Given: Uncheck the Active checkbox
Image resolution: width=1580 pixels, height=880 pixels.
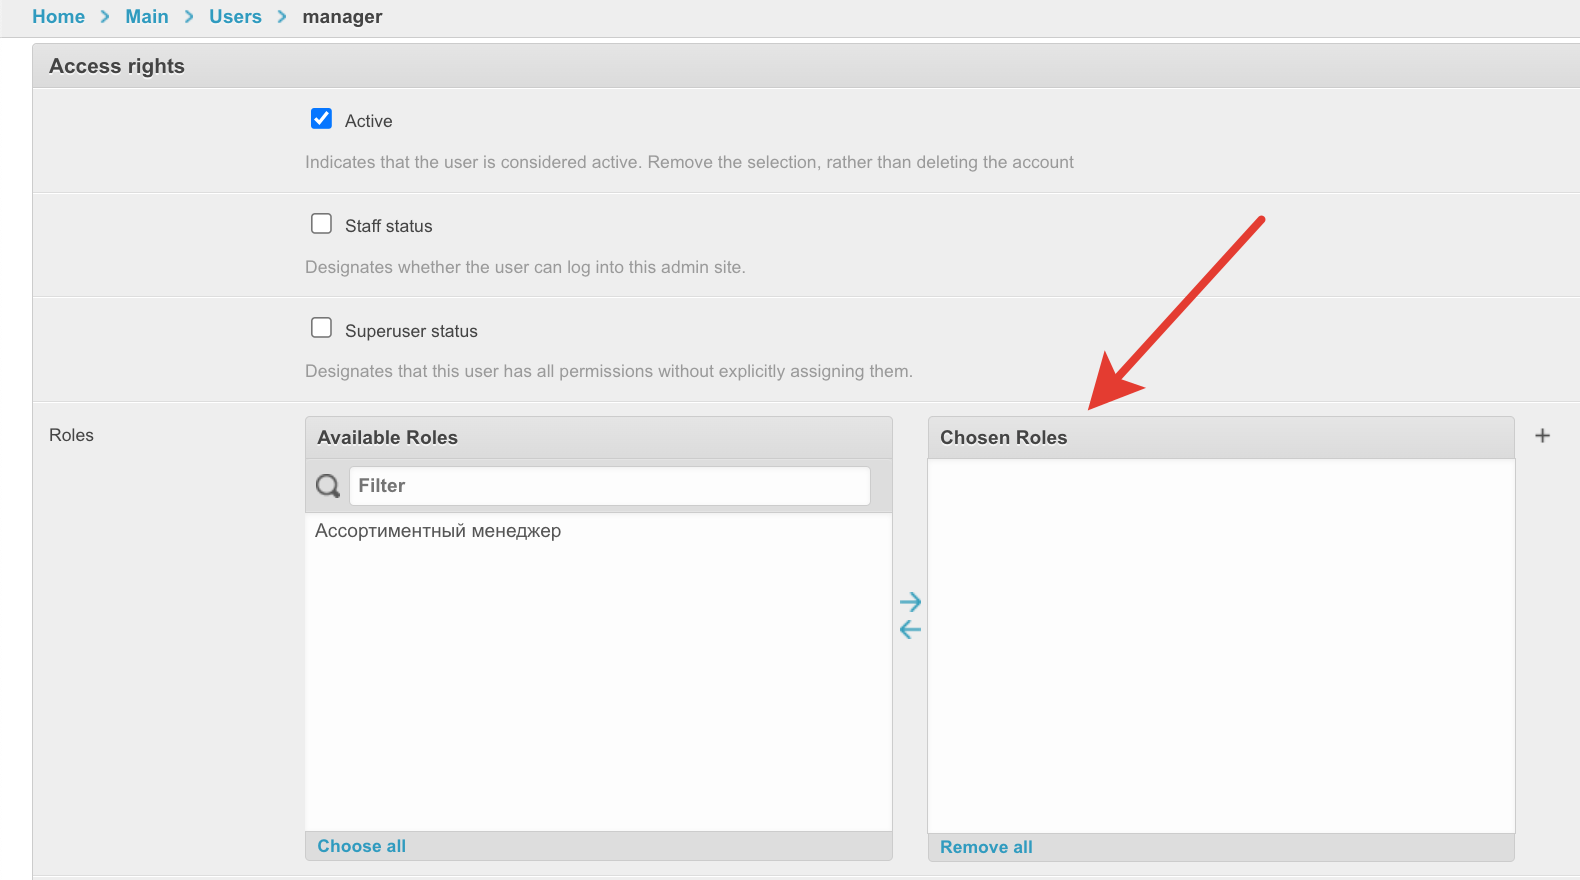Looking at the screenshot, I should pos(321,119).
